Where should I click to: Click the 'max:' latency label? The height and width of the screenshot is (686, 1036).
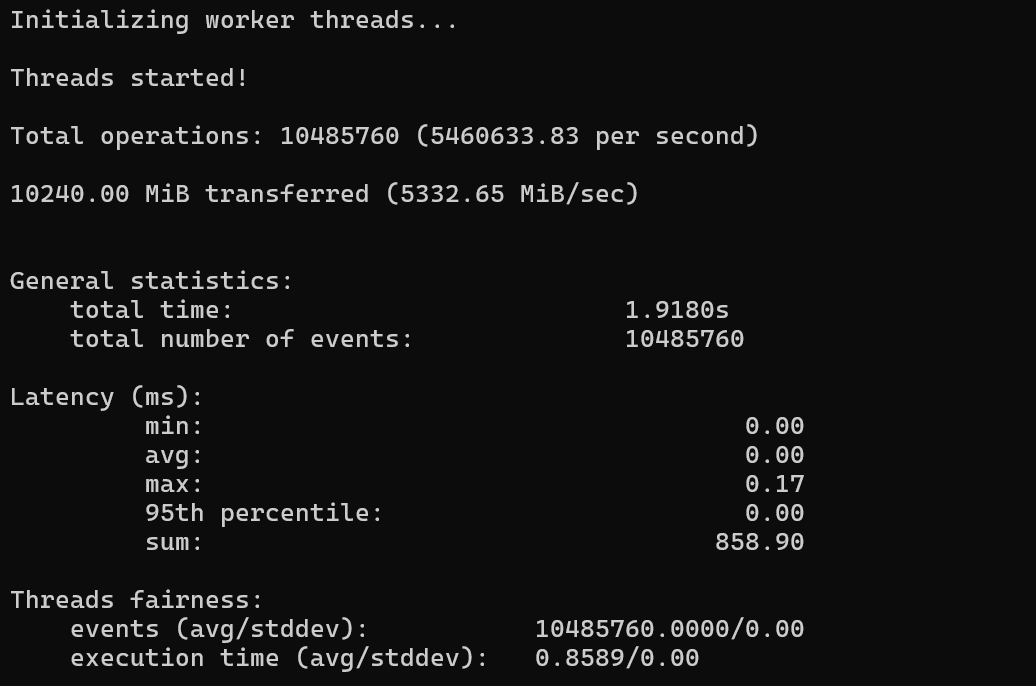point(174,484)
